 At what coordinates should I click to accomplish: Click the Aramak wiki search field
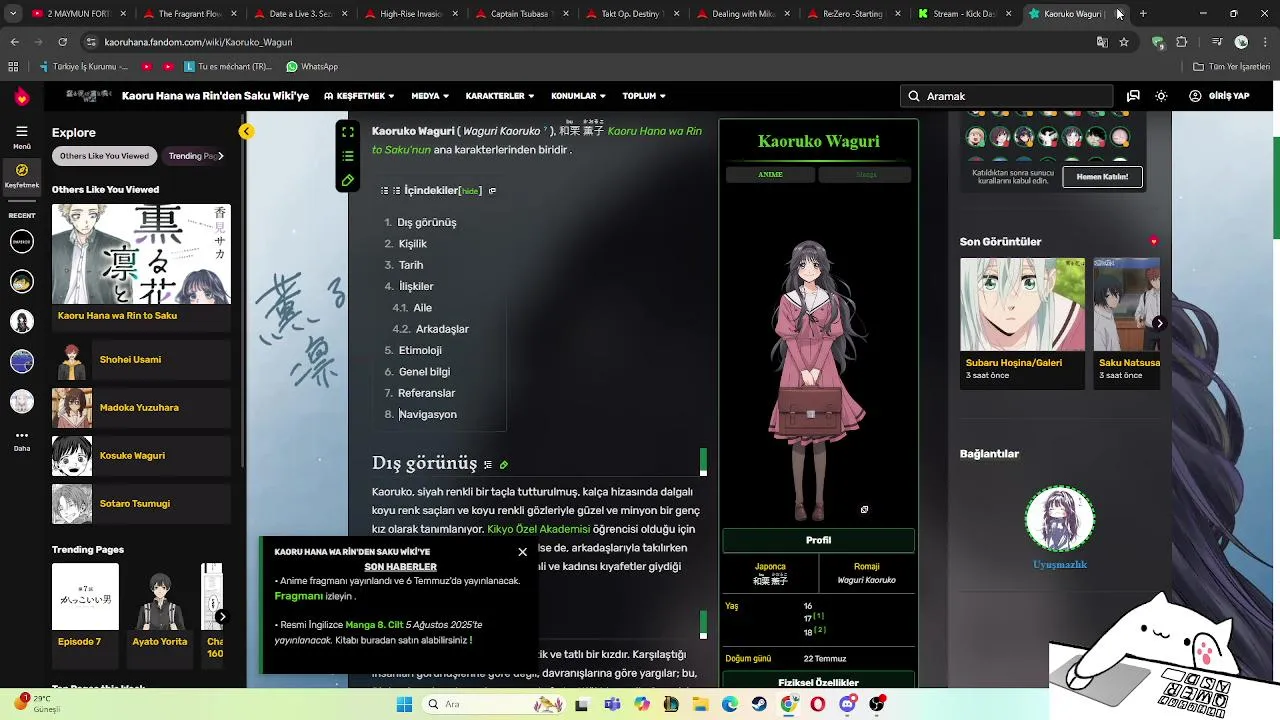tap(1007, 96)
